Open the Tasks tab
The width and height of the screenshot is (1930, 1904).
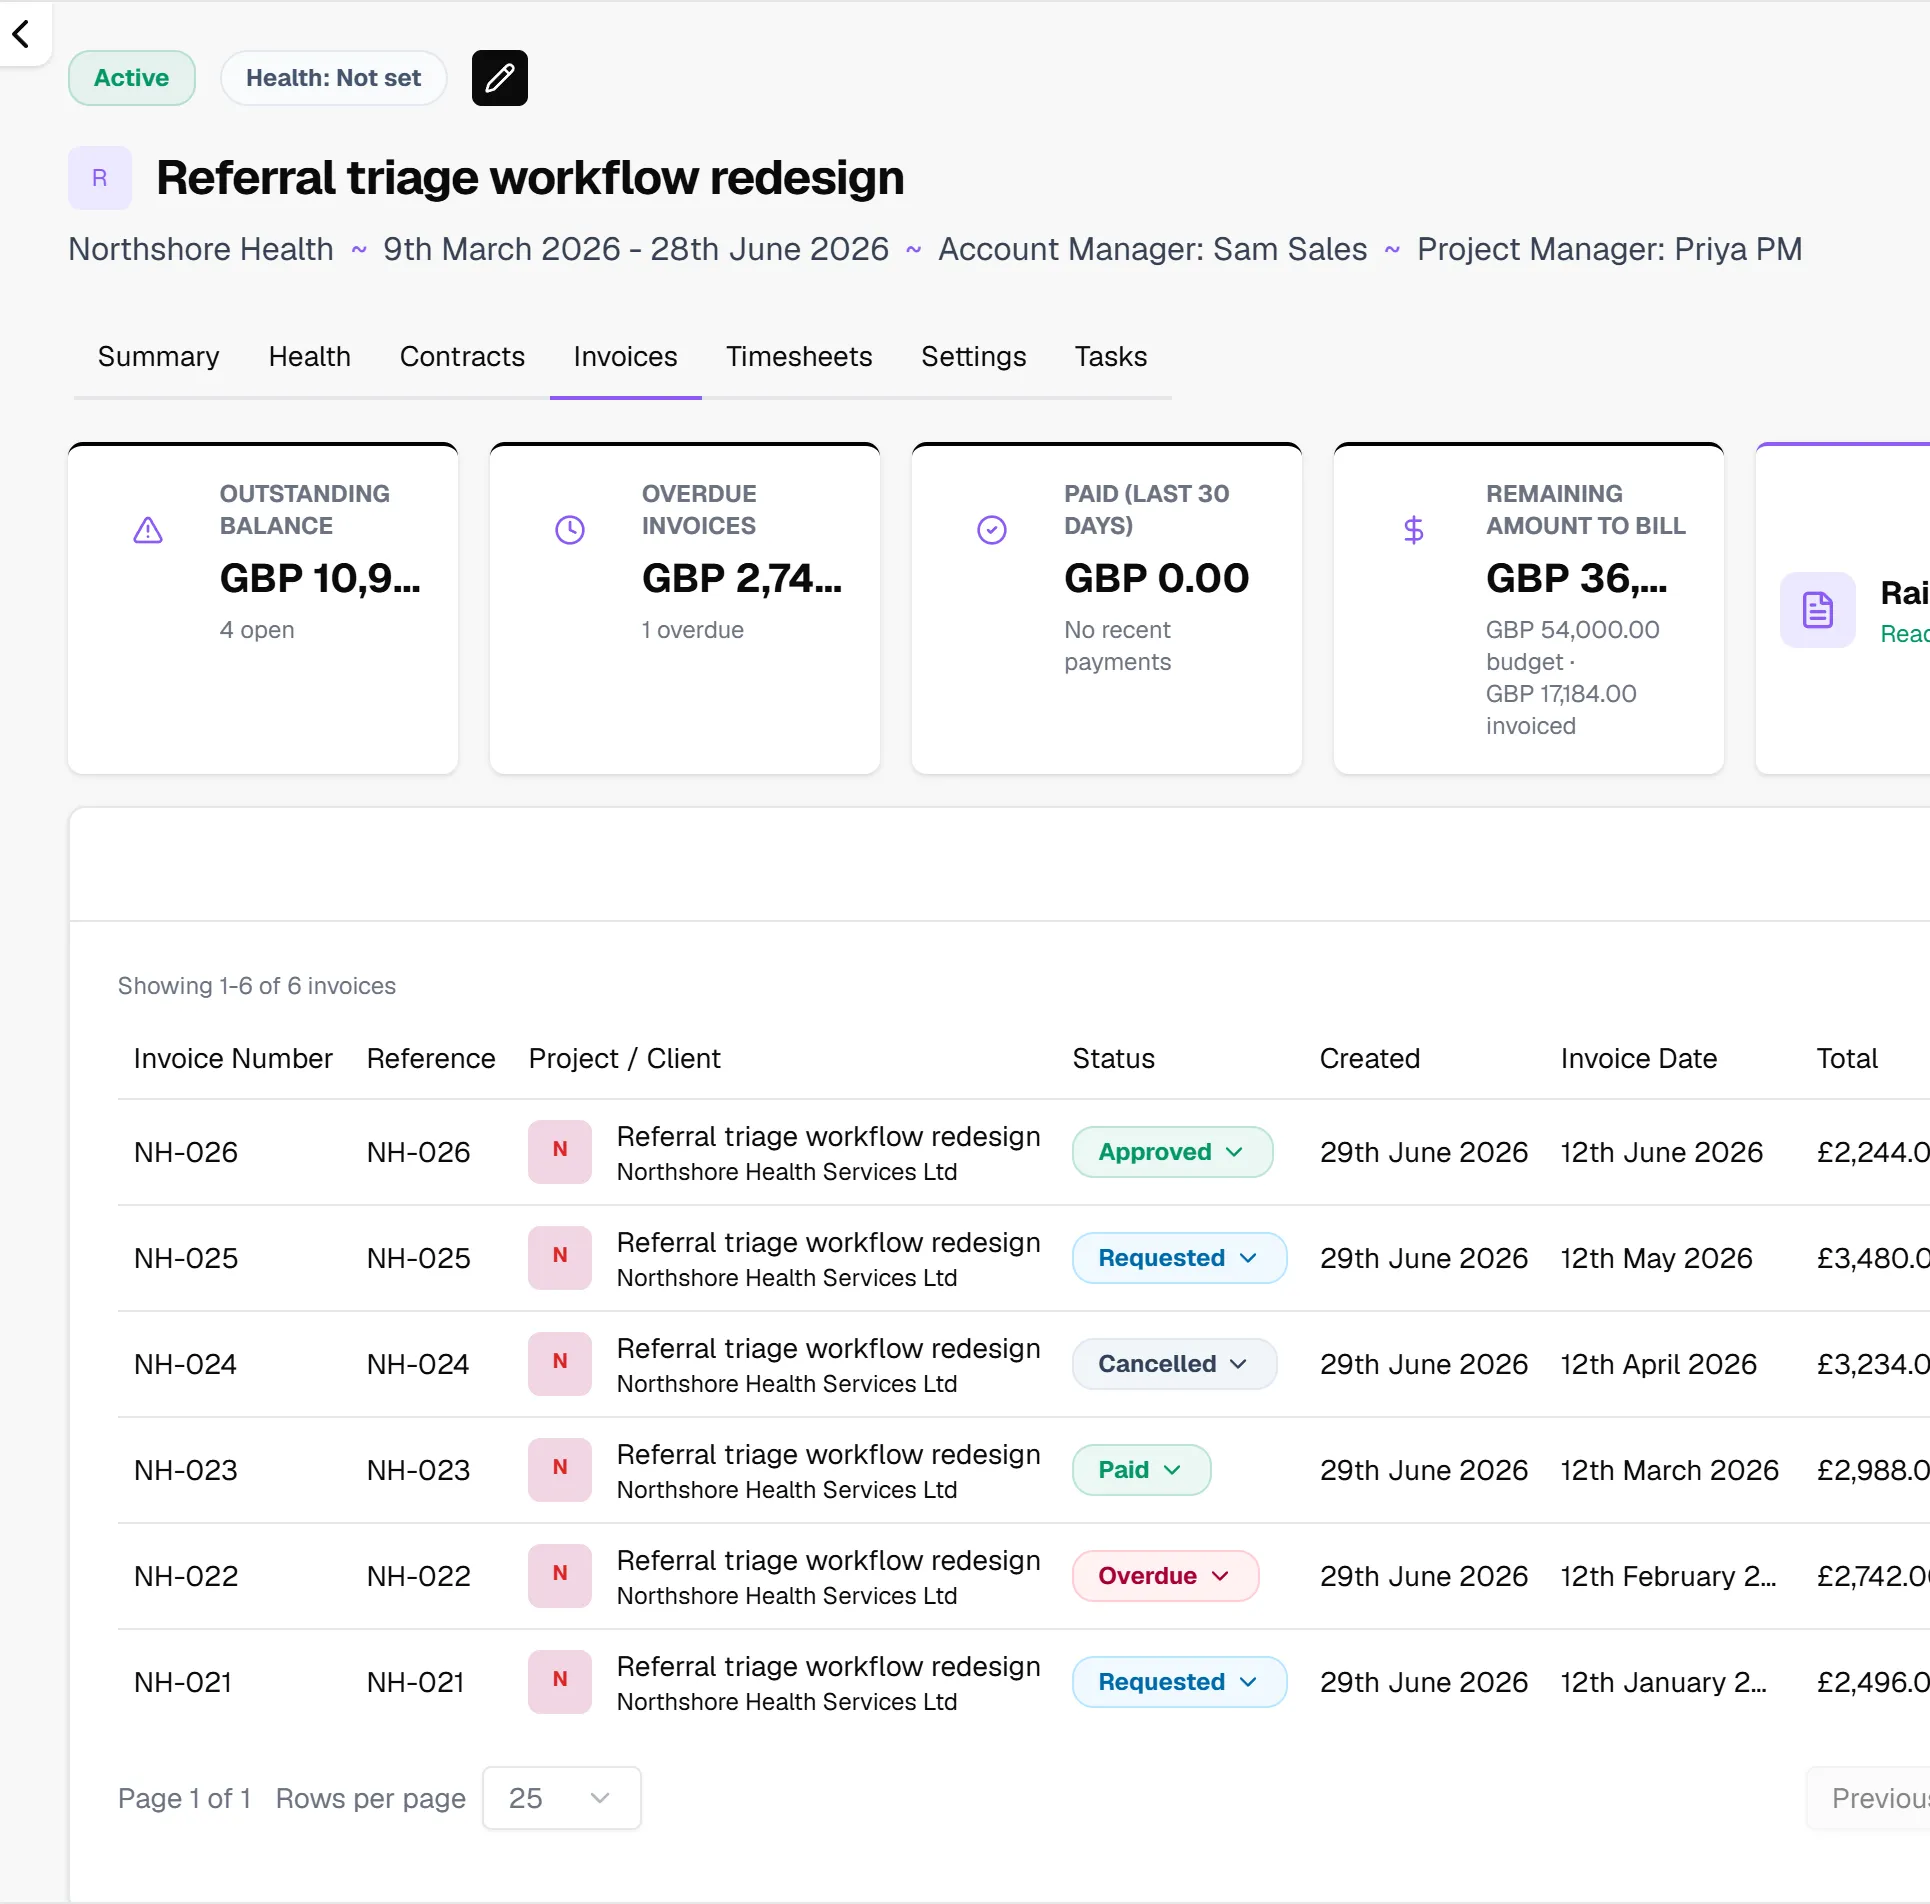(x=1111, y=357)
